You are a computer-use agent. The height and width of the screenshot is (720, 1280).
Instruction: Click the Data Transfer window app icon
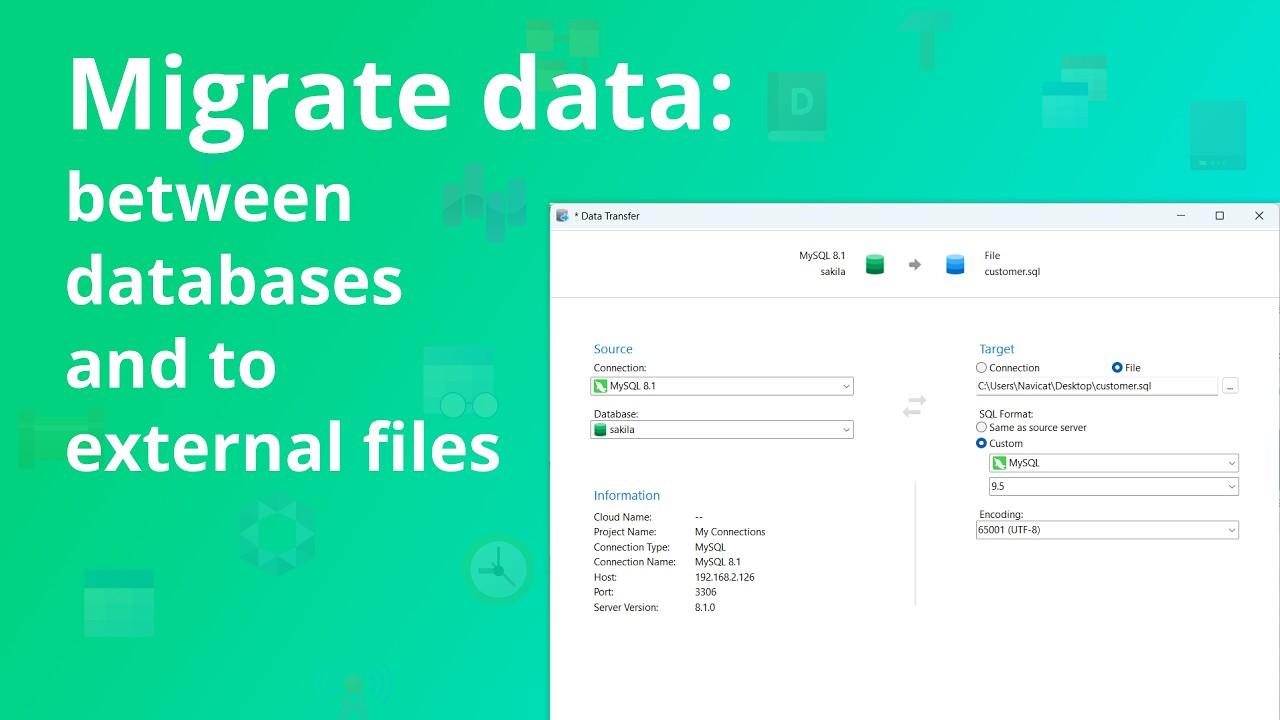click(562, 216)
